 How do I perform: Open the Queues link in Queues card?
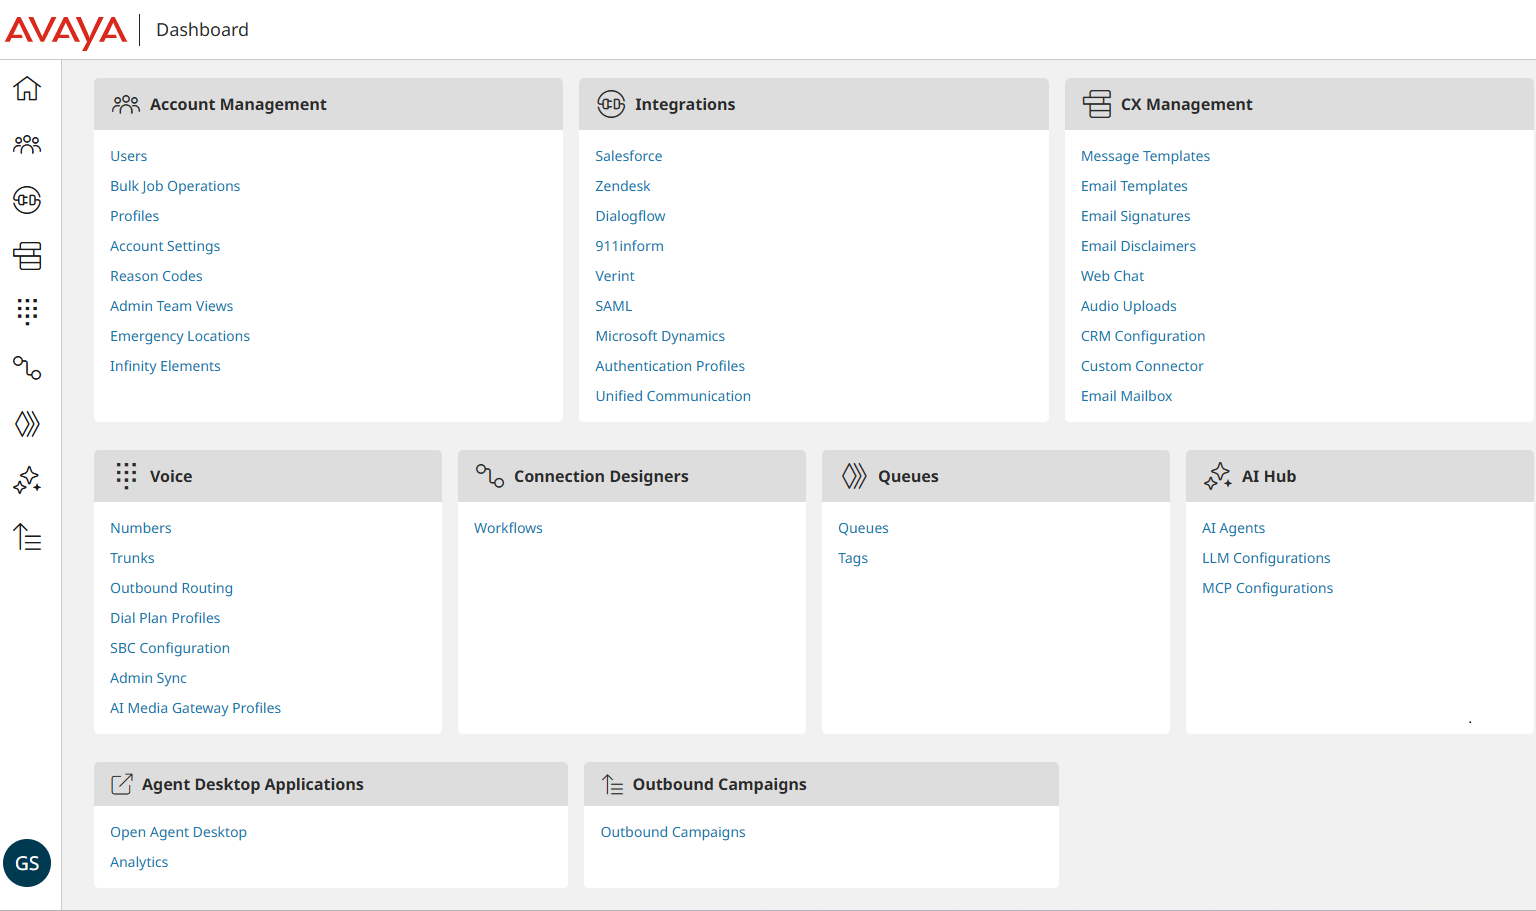[x=863, y=528]
